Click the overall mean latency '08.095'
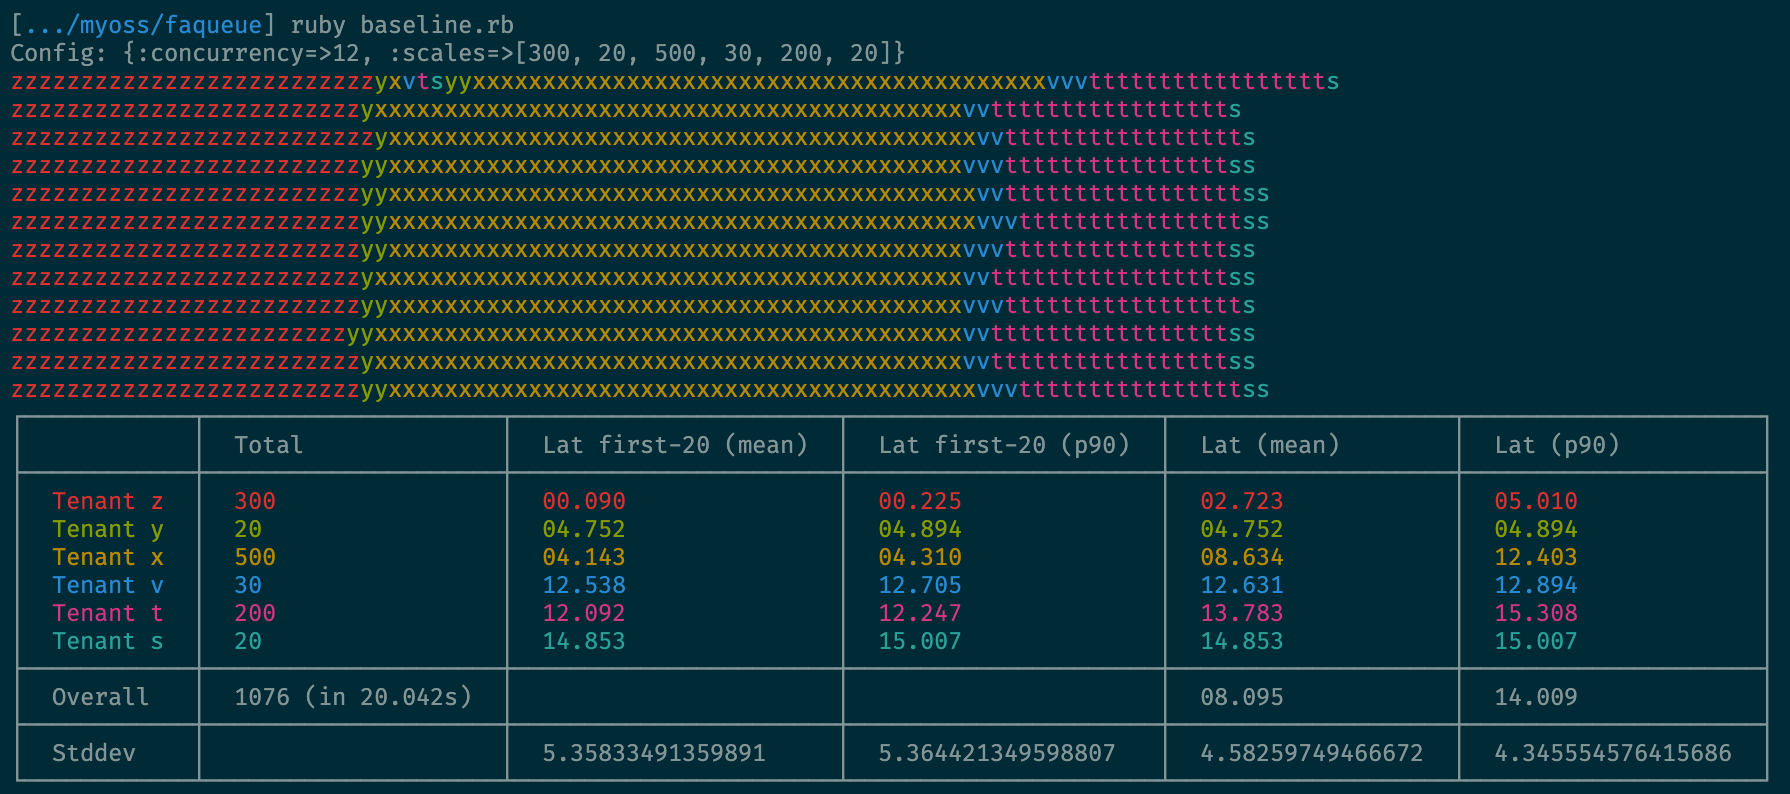1790x794 pixels. [1242, 697]
